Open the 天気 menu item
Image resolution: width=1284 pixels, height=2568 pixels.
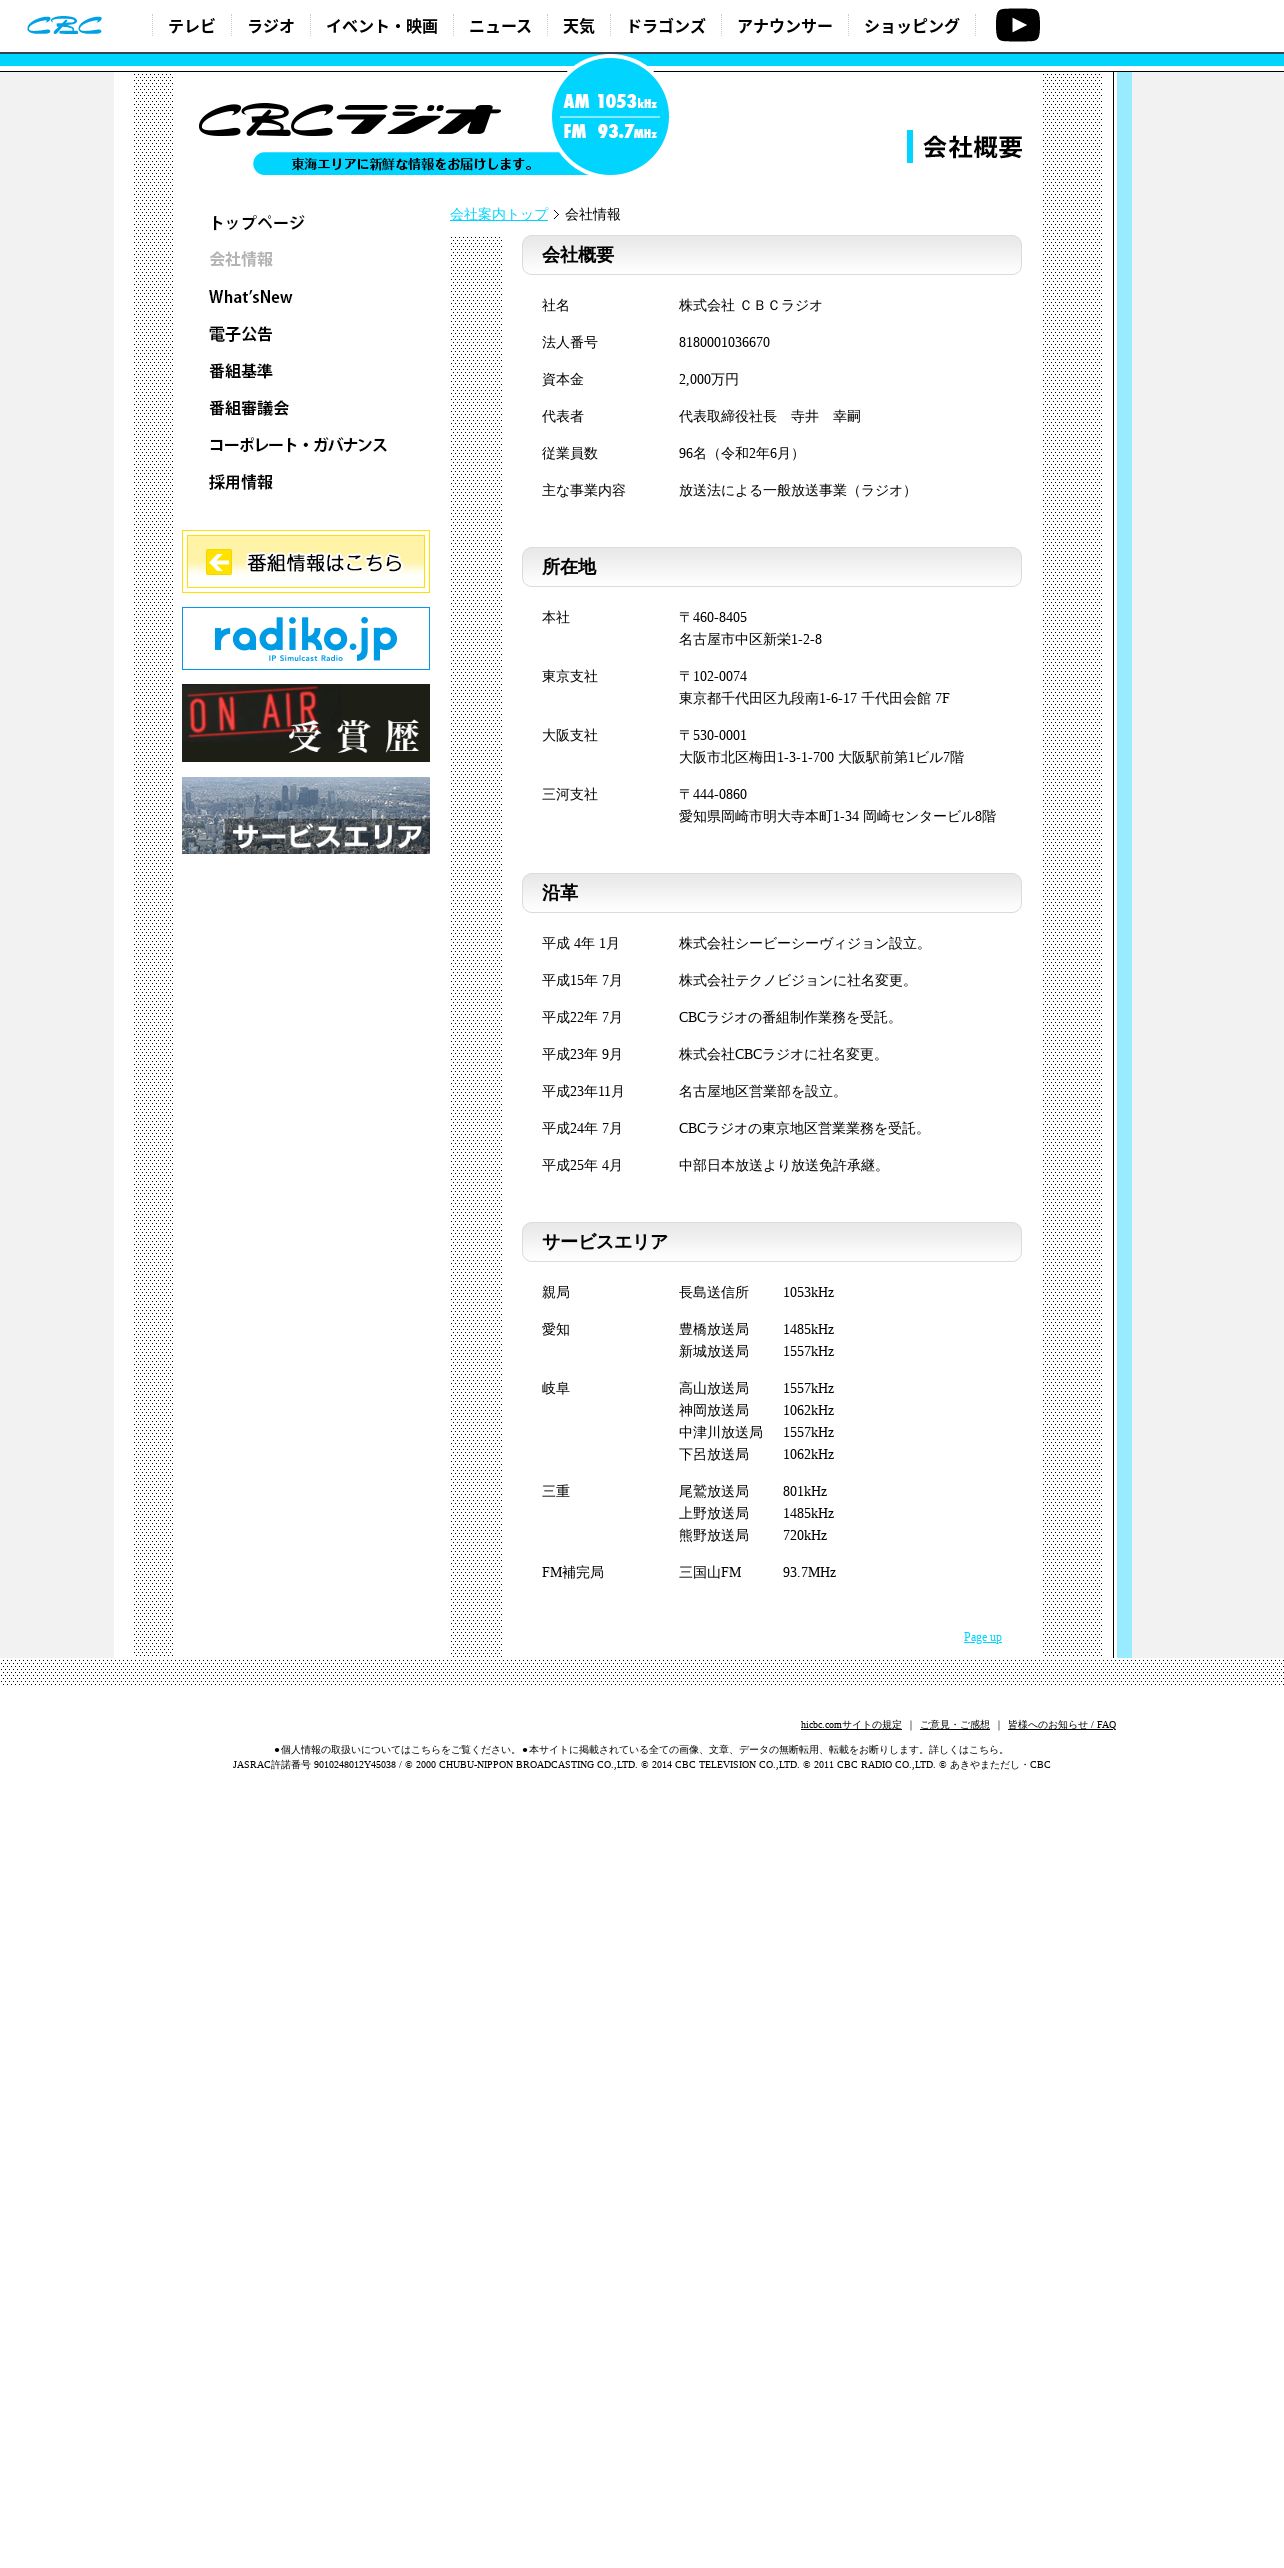click(x=579, y=26)
